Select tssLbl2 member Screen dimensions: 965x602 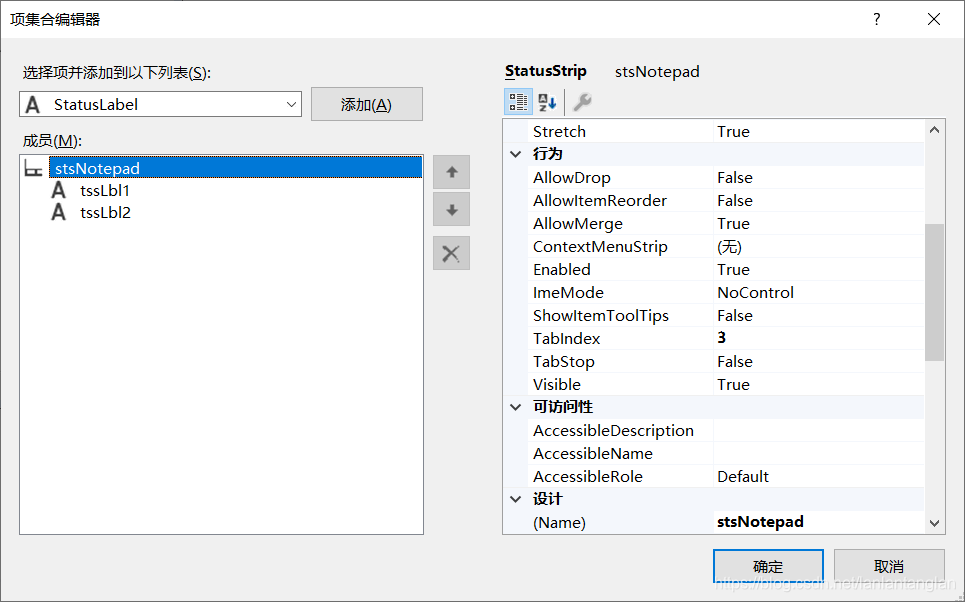(x=105, y=212)
